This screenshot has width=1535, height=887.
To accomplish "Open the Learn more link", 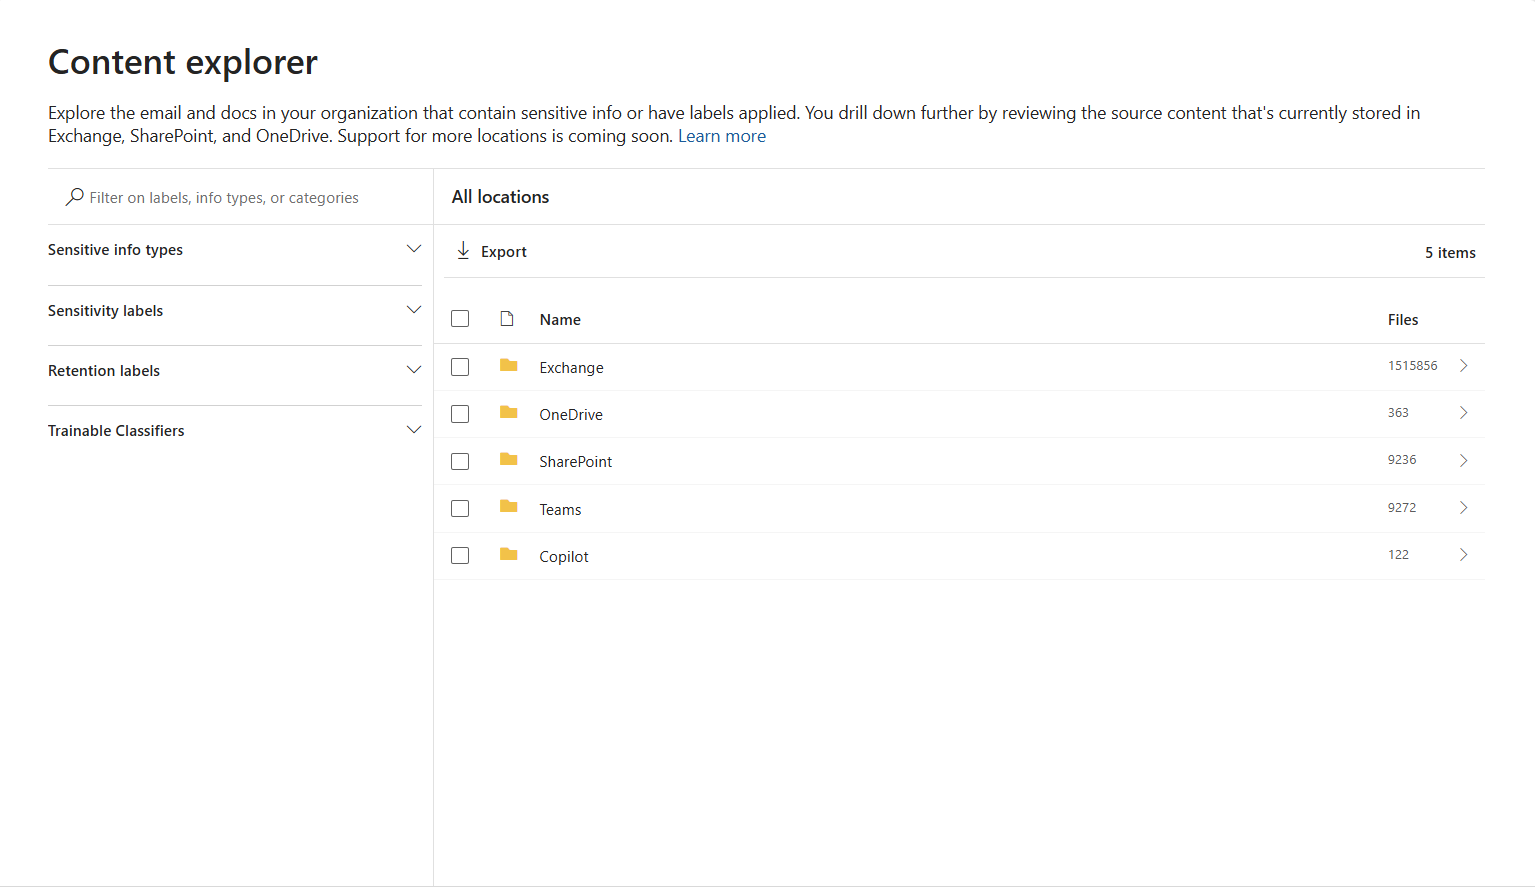I will click(x=722, y=136).
